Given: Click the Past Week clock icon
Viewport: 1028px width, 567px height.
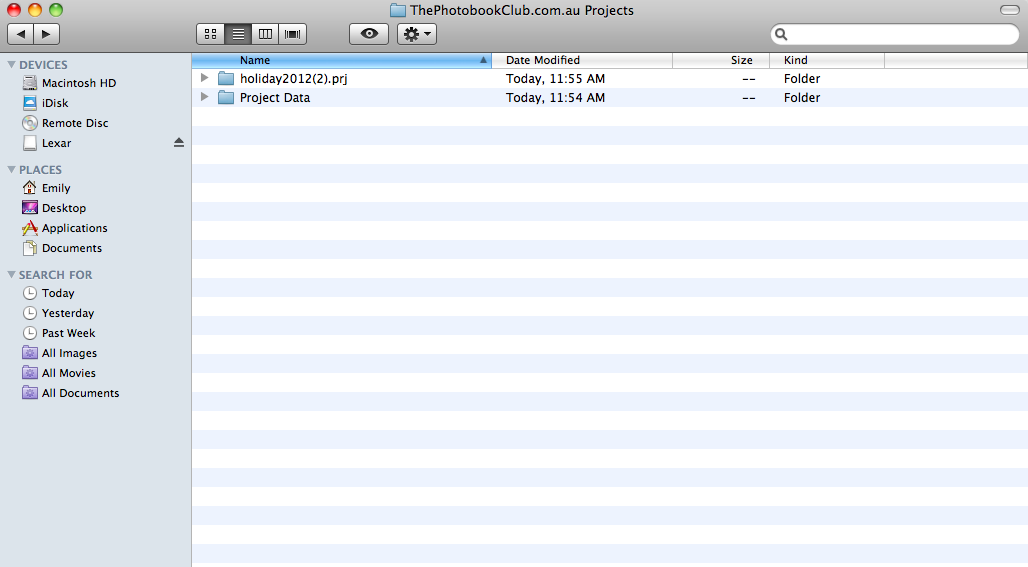Looking at the screenshot, I should tap(30, 333).
